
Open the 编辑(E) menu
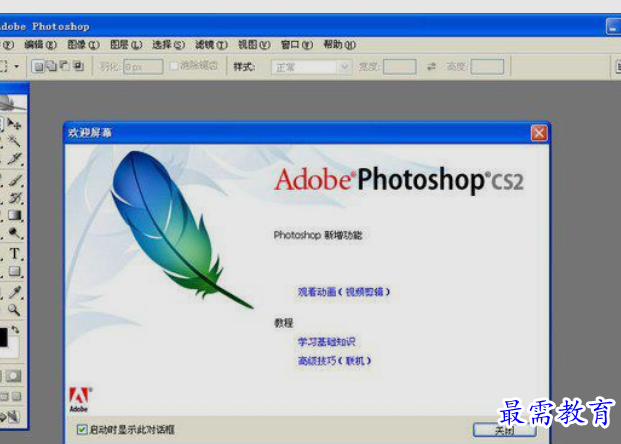[x=40, y=45]
